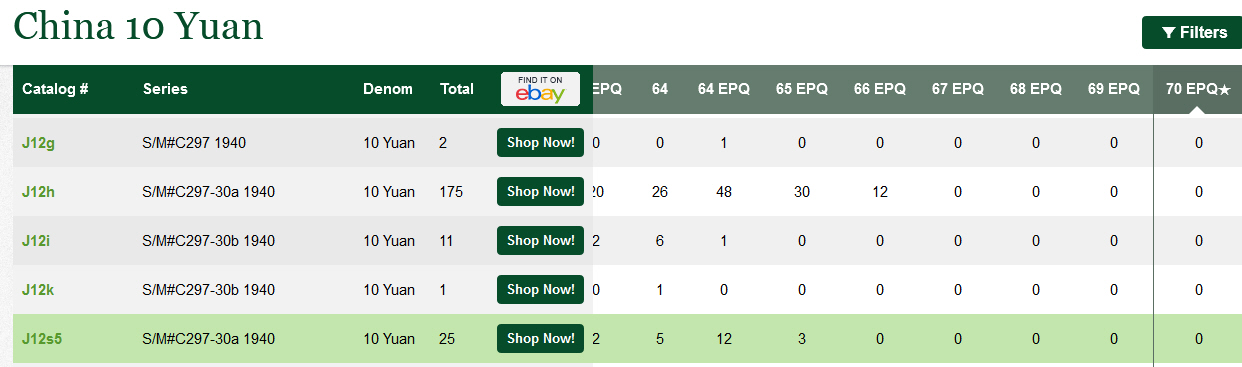The image size is (1242, 367).
Task: Select the 64 EPQ column header
Action: 723,89
